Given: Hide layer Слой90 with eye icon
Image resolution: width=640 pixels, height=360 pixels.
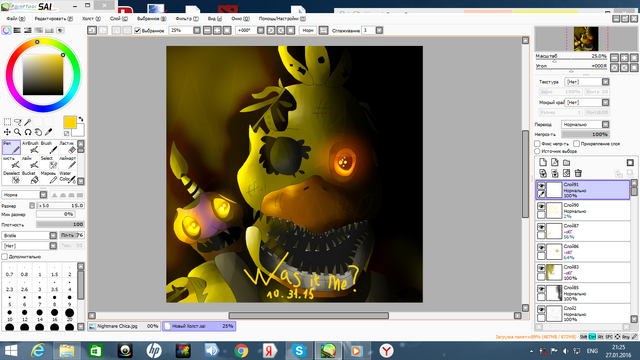Looking at the screenshot, I should point(541,207).
